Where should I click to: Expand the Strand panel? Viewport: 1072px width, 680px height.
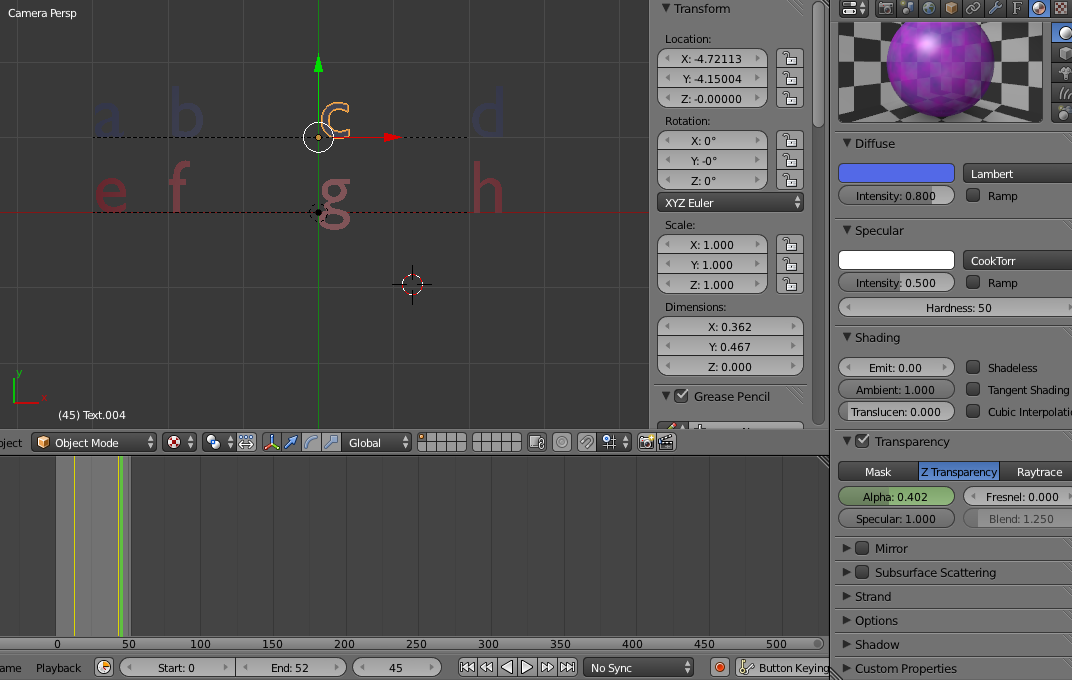point(847,596)
